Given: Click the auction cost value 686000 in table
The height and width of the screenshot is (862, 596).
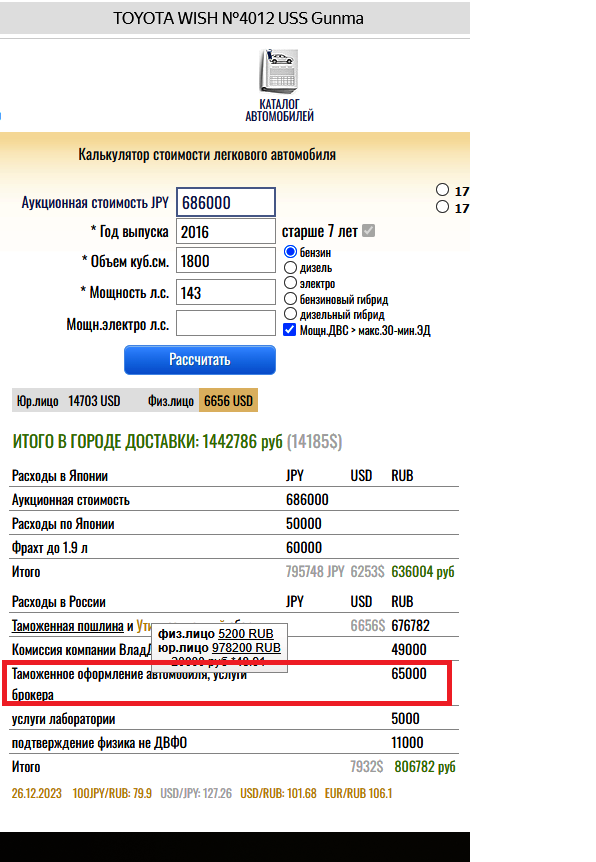Looking at the screenshot, I should click(x=307, y=500).
